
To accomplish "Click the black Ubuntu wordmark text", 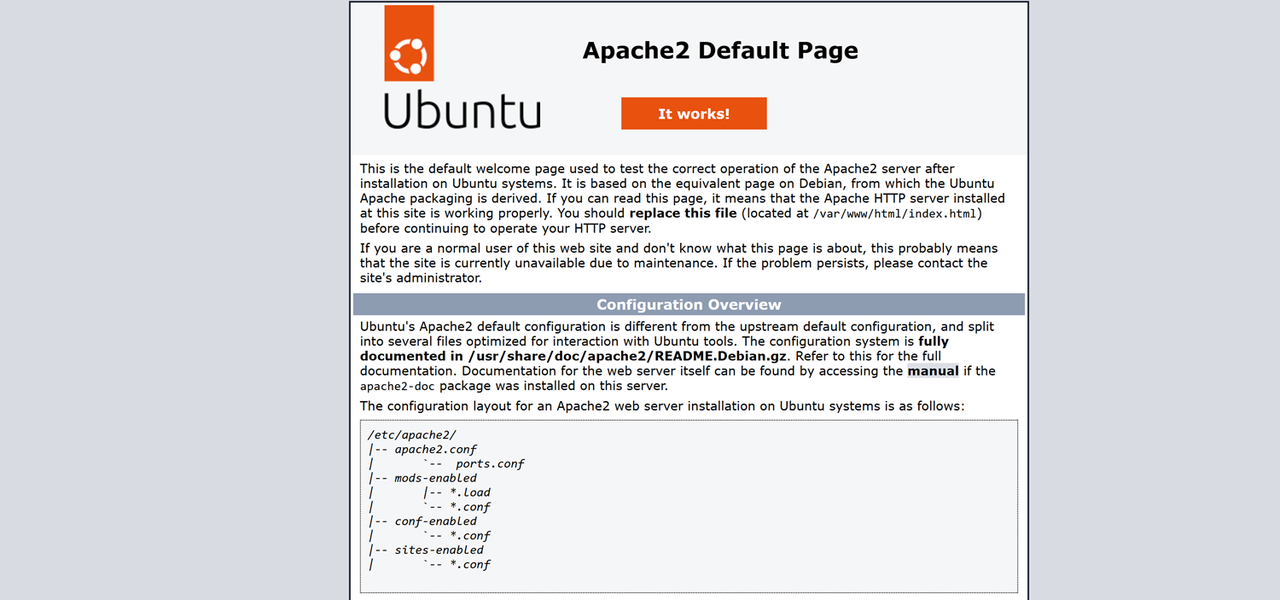I will 462,111.
